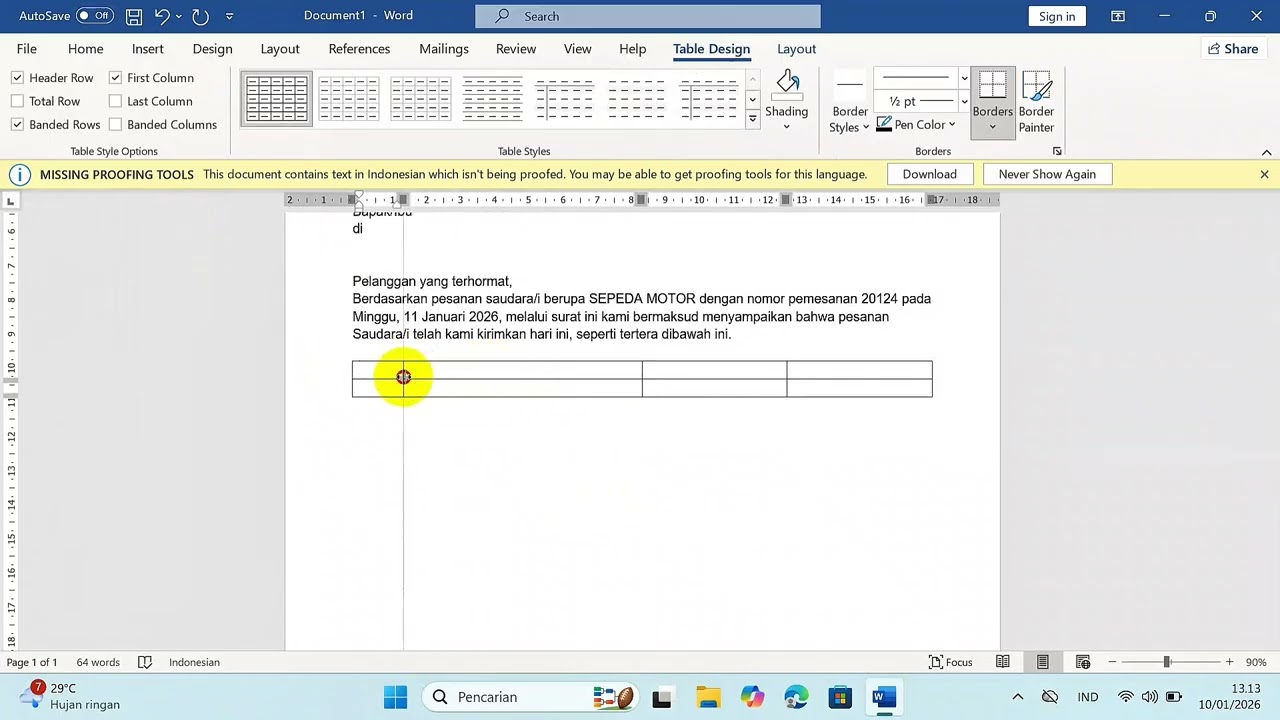
Task: Open Customize Quick Access Toolbar arrow
Action: click(229, 16)
